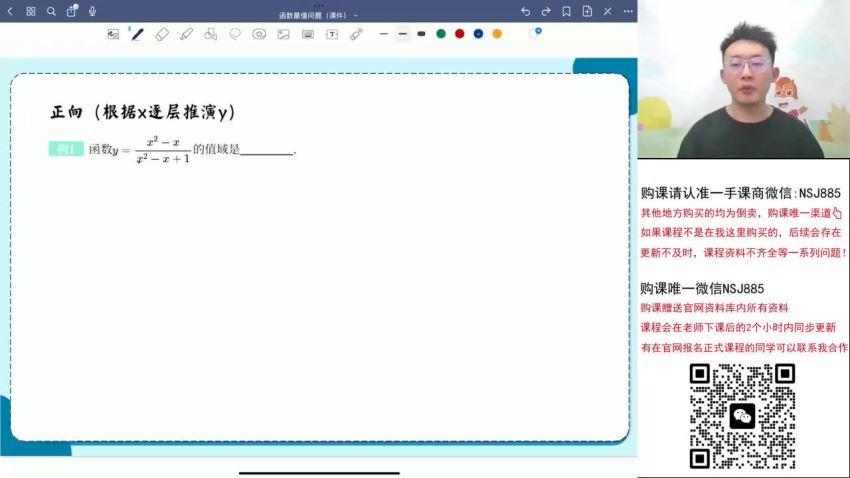Open the thumbnail grid view
Image resolution: width=850 pixels, height=478 pixels.
[x=30, y=11]
